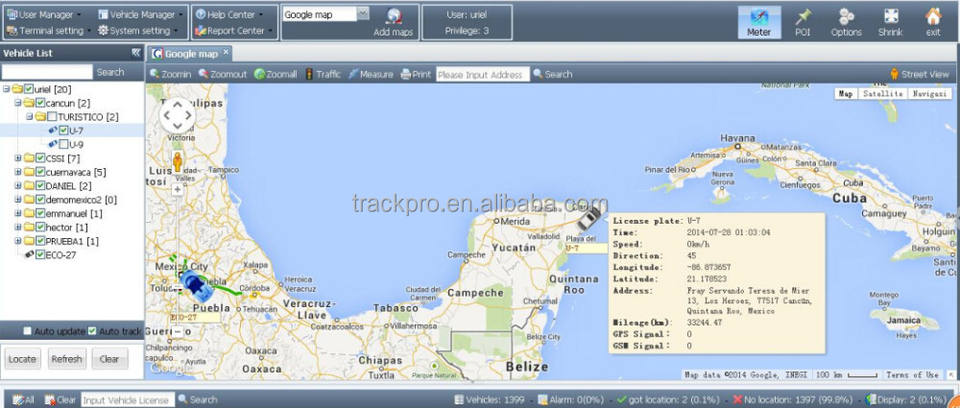
Task: Uncheck the U-7 vehicle checkbox
Action: [64, 130]
